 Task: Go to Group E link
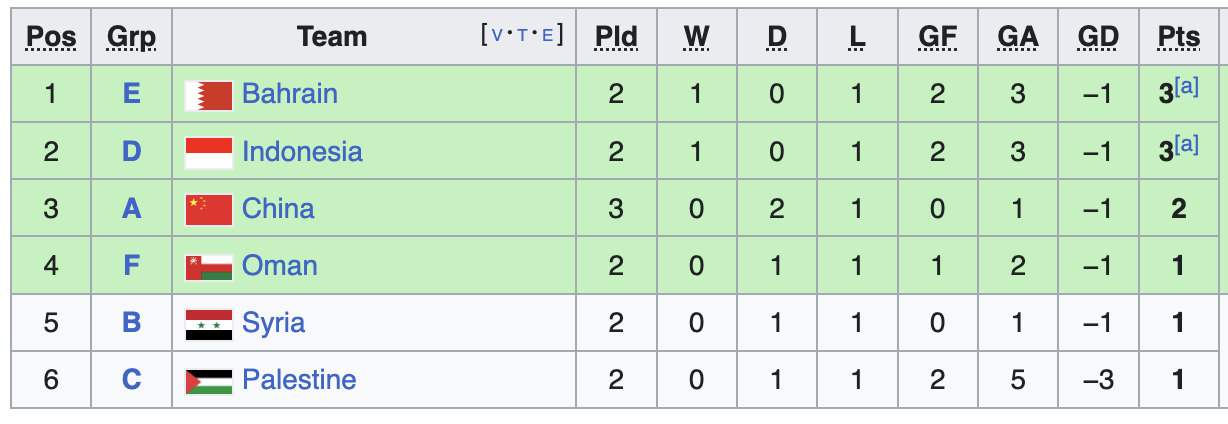coord(132,94)
